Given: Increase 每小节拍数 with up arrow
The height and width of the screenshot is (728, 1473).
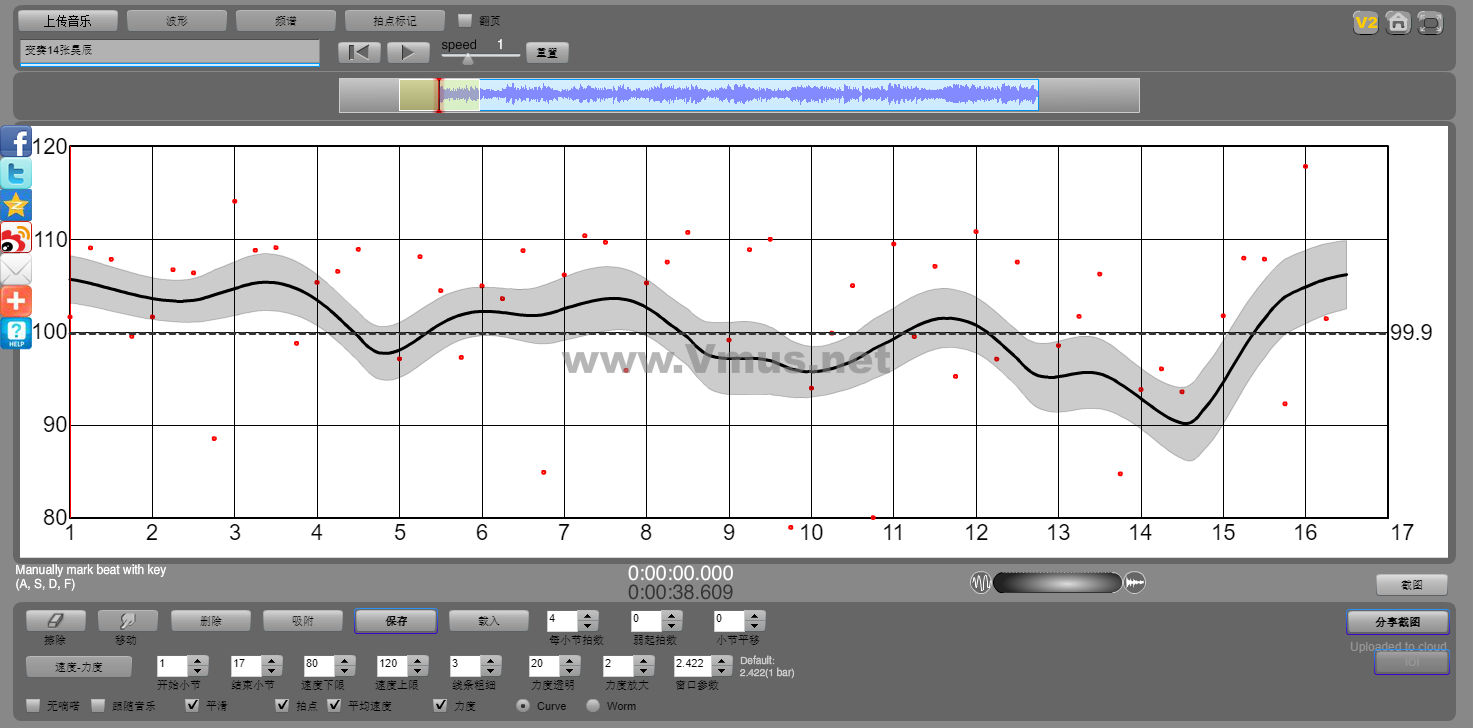Looking at the screenshot, I should 588,616.
